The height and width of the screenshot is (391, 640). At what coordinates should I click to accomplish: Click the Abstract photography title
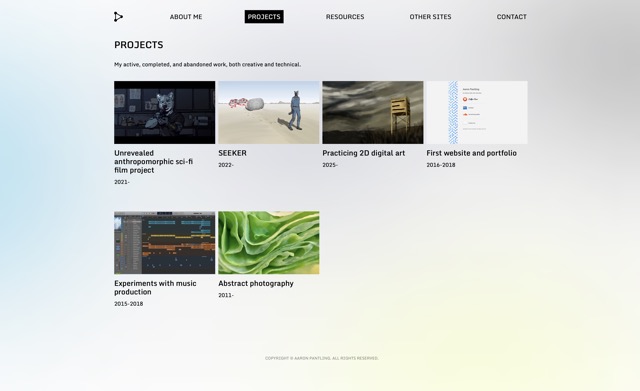pos(256,283)
